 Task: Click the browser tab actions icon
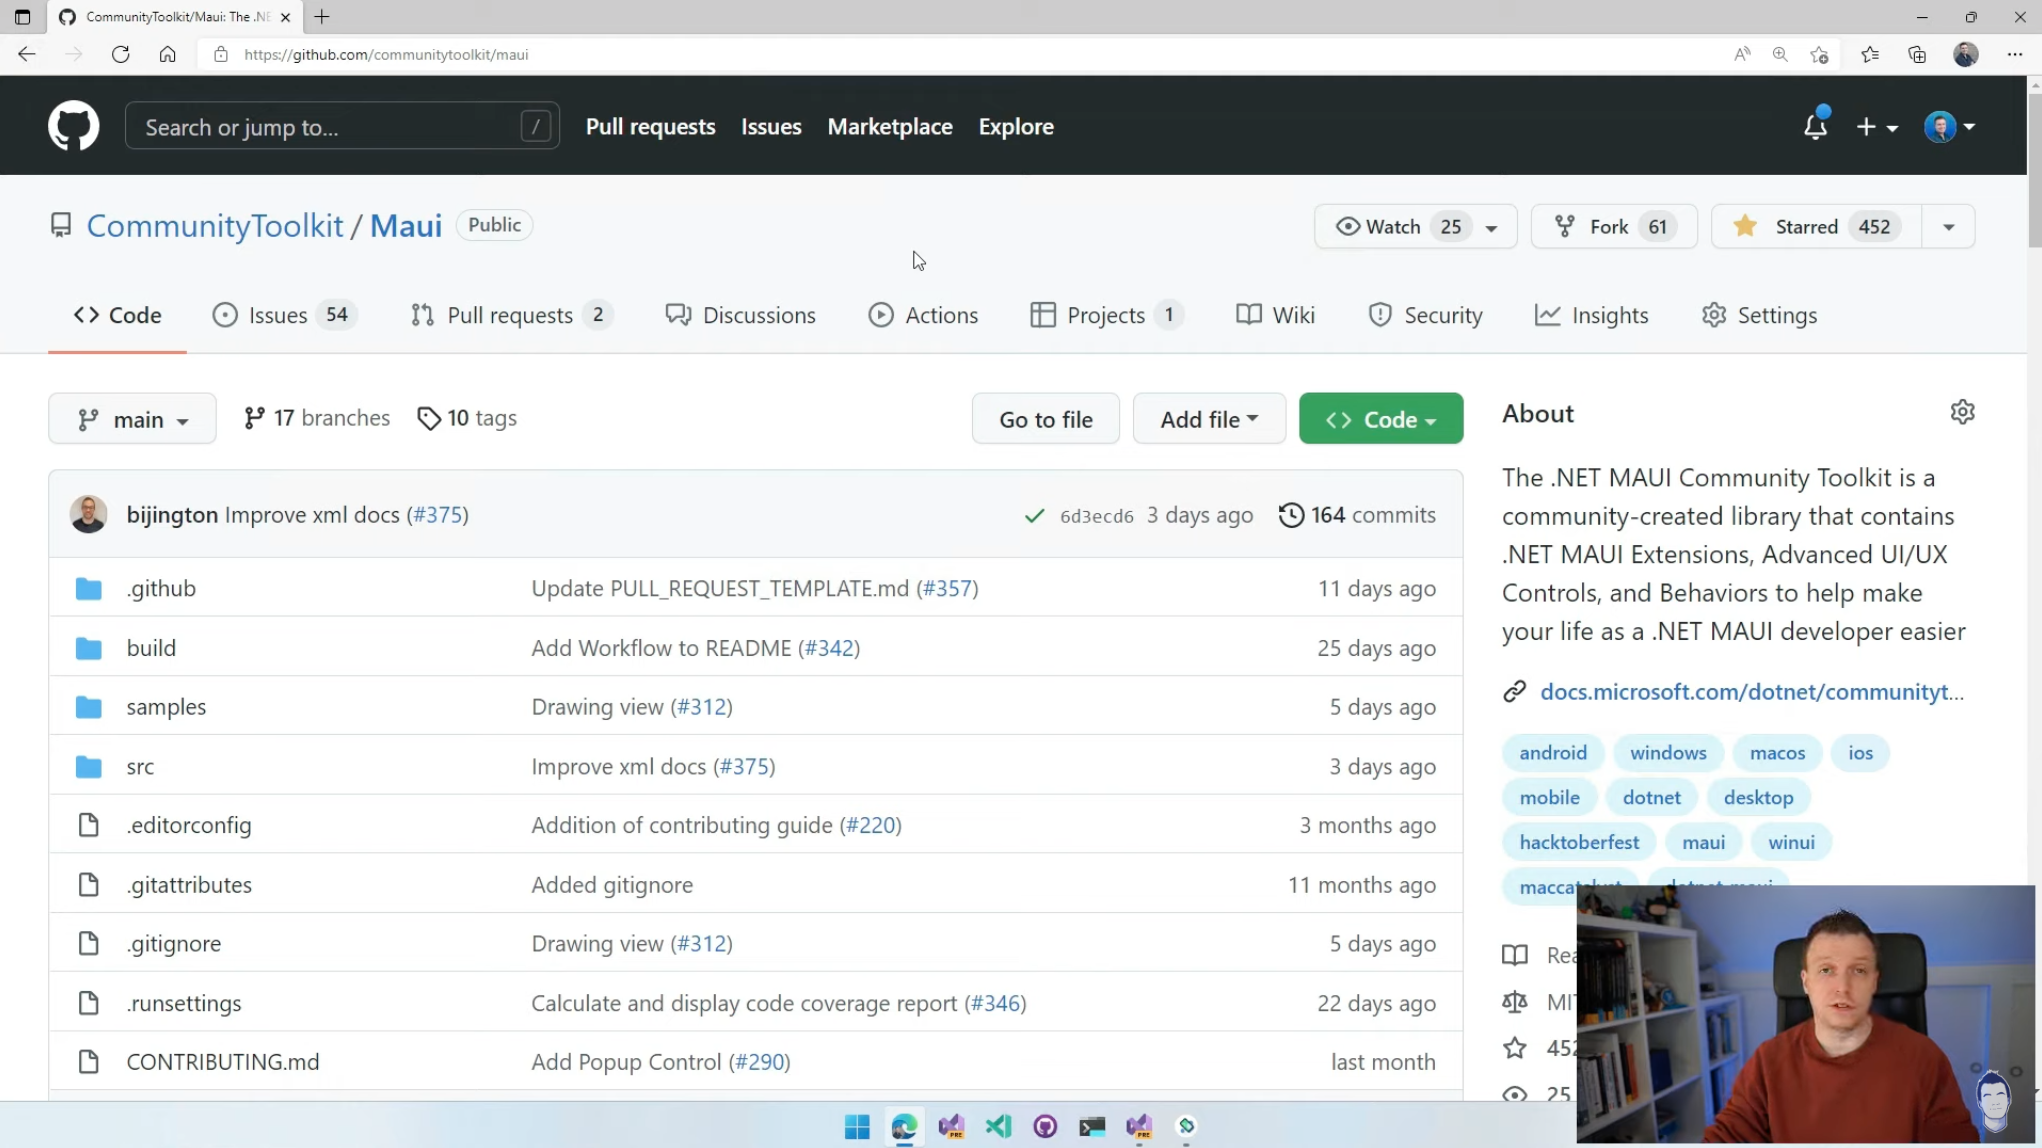tap(22, 17)
